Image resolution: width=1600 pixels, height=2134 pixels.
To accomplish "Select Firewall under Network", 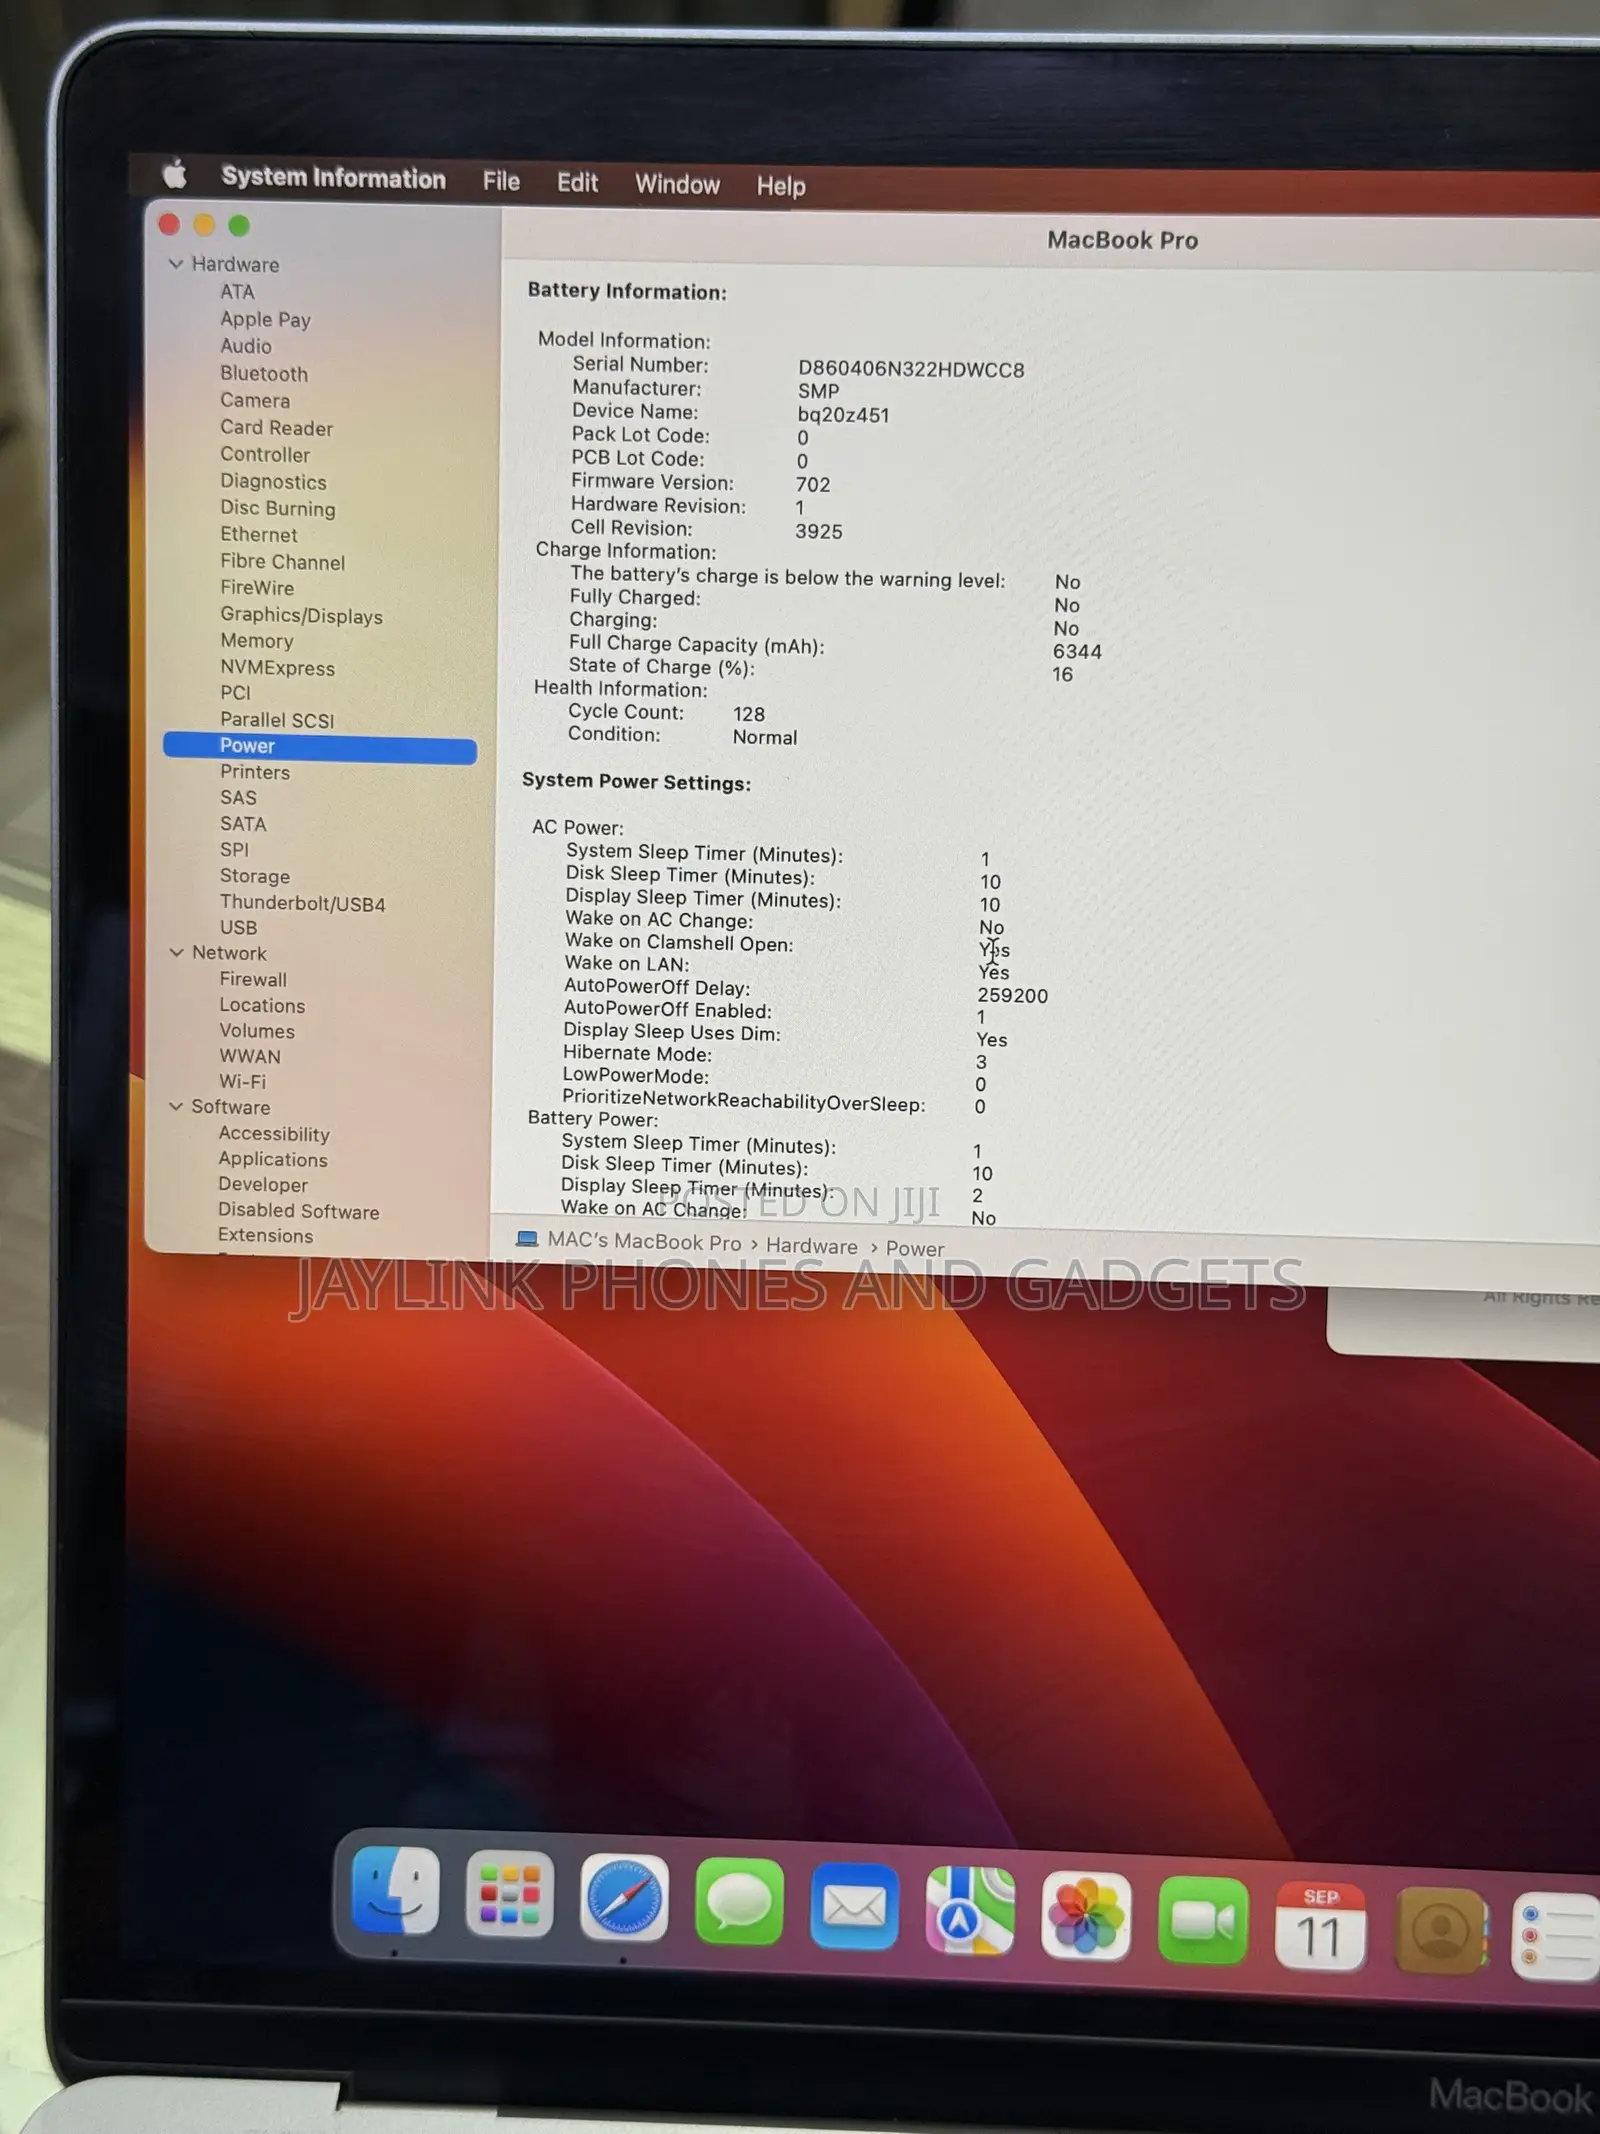I will 253,979.
